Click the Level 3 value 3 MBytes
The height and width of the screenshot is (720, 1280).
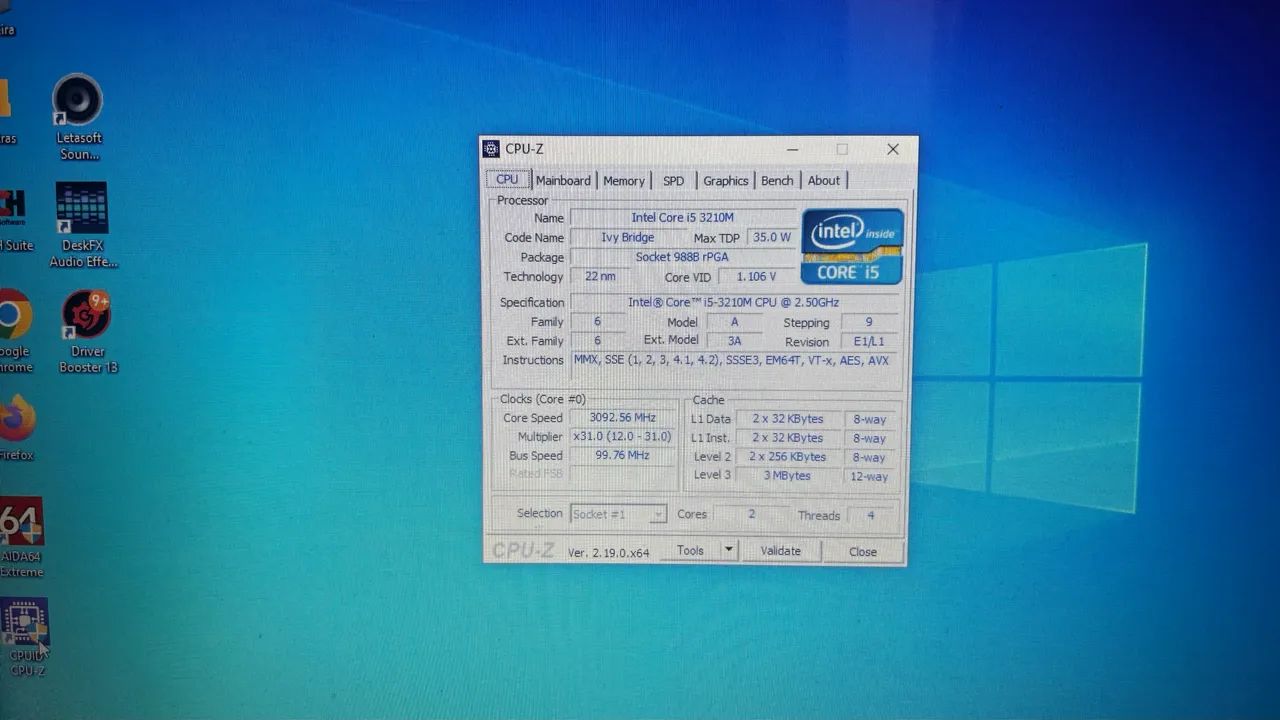pos(788,476)
